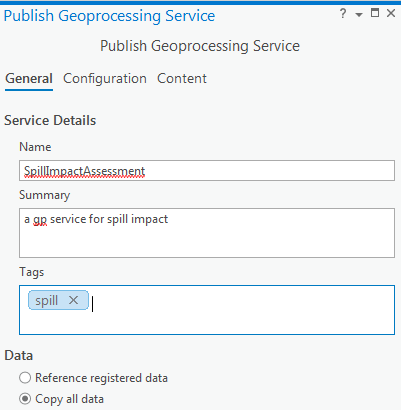The height and width of the screenshot is (410, 401).
Task: Click into the Summary text box
Action: click(x=207, y=233)
